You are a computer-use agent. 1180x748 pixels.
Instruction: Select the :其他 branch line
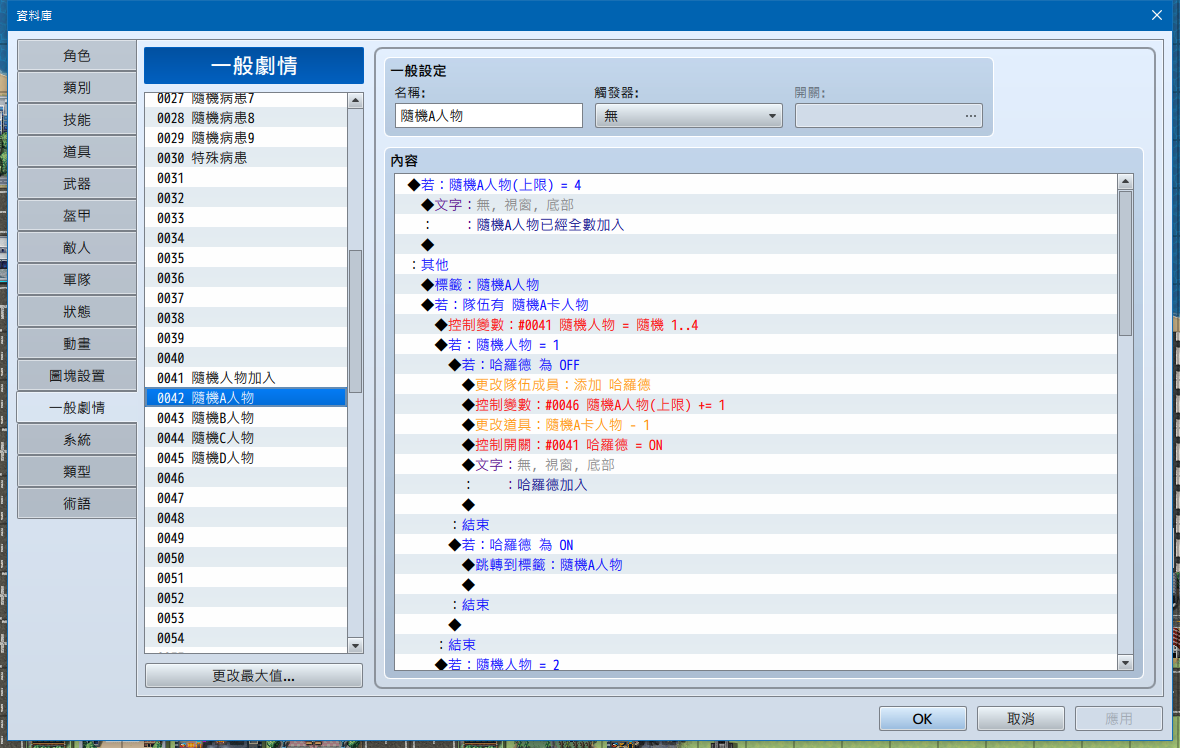pyautogui.click(x=756, y=265)
